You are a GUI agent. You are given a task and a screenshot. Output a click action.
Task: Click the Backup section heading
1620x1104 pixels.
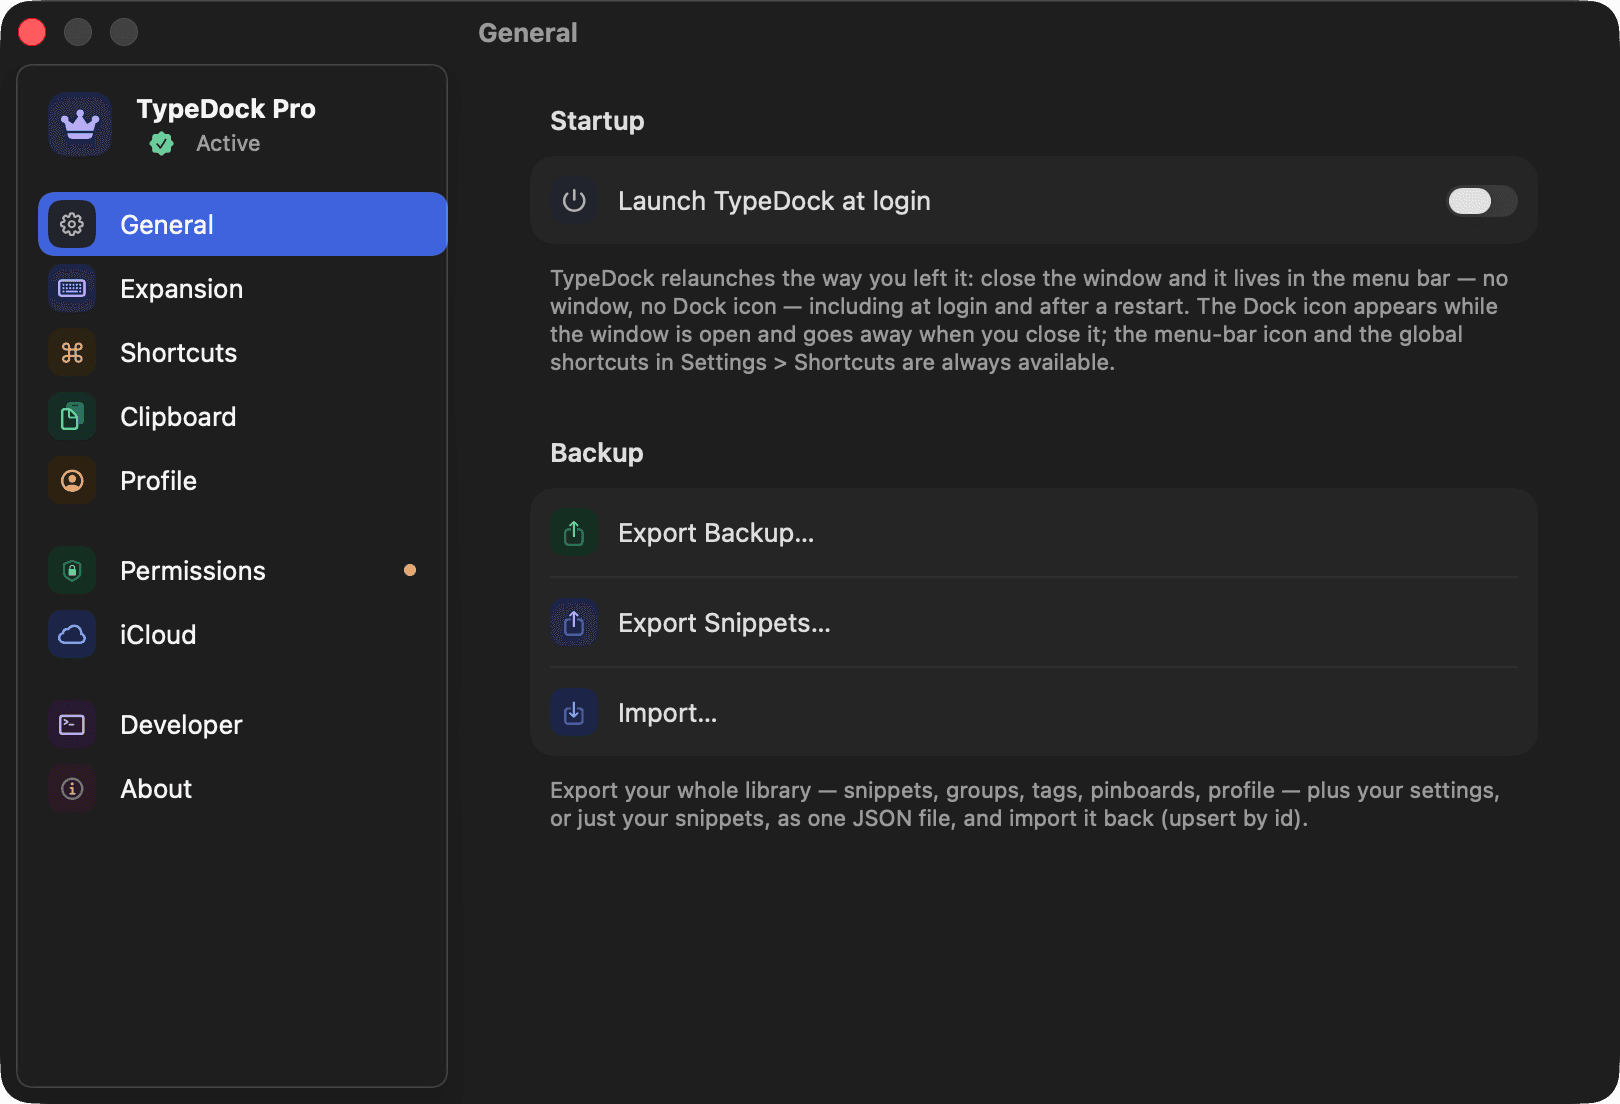click(597, 452)
